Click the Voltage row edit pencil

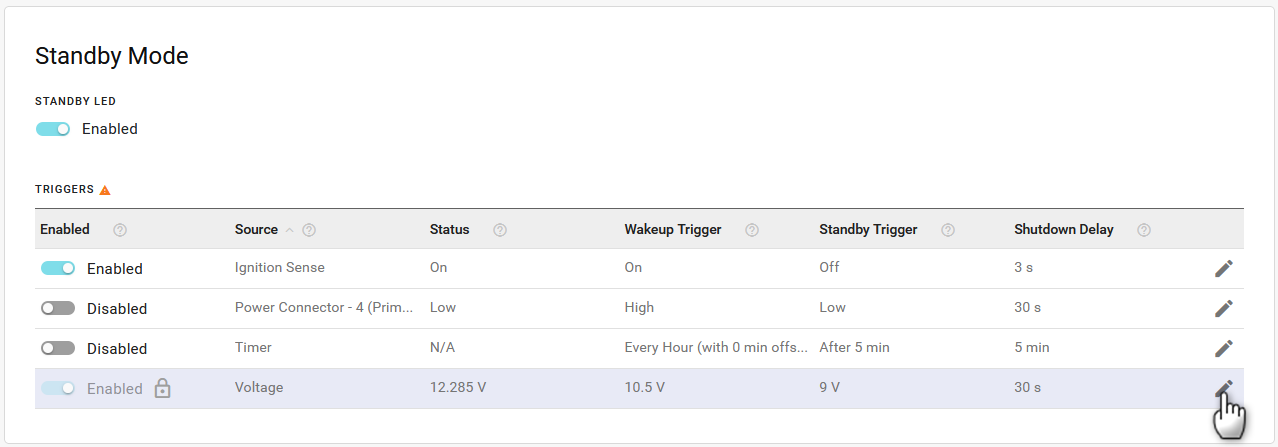tap(1223, 389)
